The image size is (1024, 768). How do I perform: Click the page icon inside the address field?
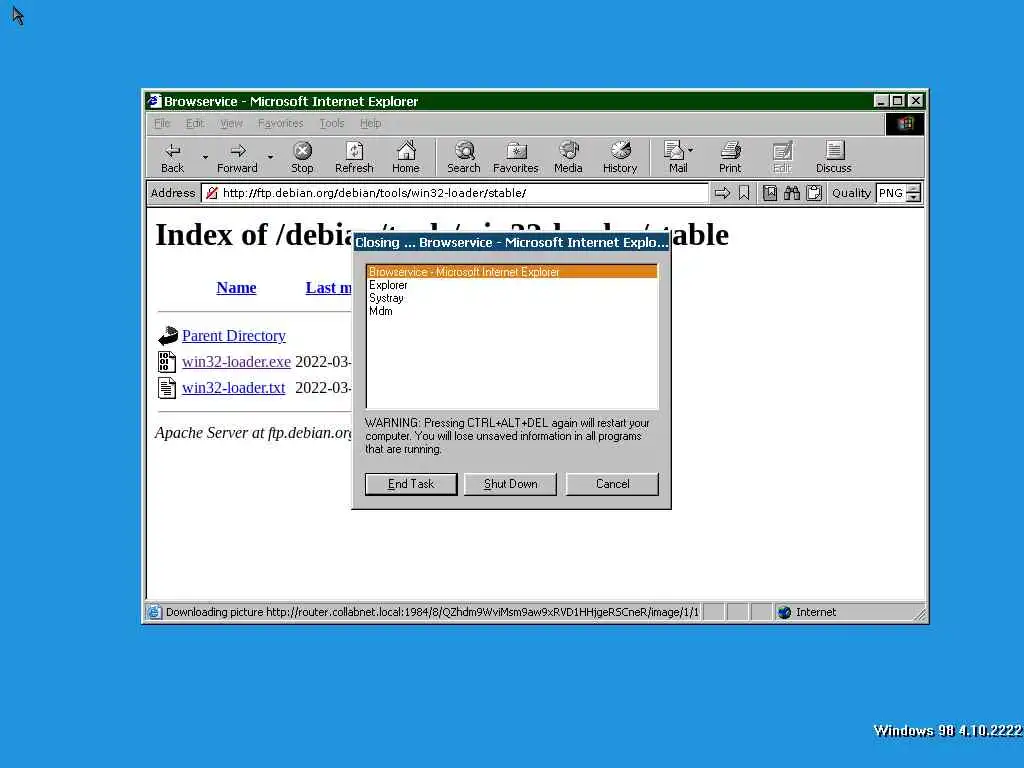[211, 193]
